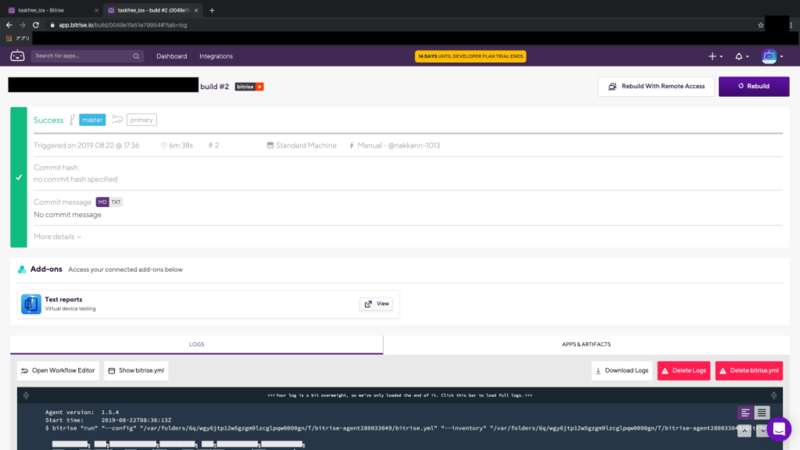Open Workflow Editor
Viewport: 800px width, 450px height.
click(x=58, y=370)
